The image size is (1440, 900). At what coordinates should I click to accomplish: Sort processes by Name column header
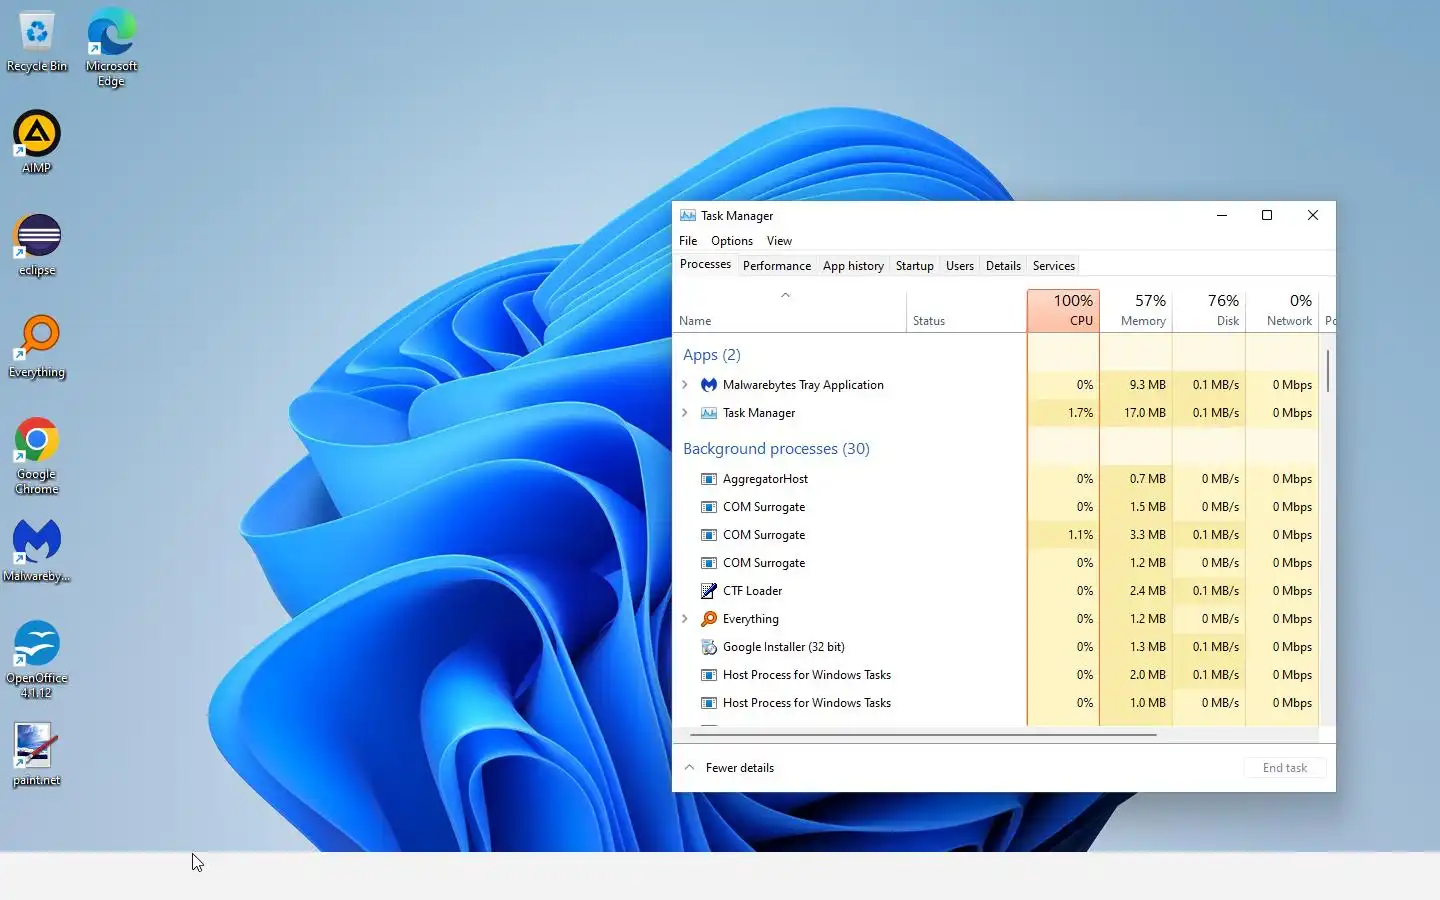(790, 311)
